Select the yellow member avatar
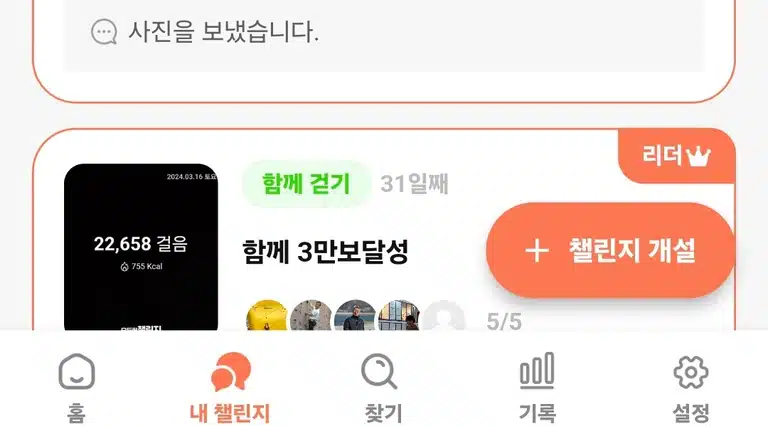 (267, 316)
